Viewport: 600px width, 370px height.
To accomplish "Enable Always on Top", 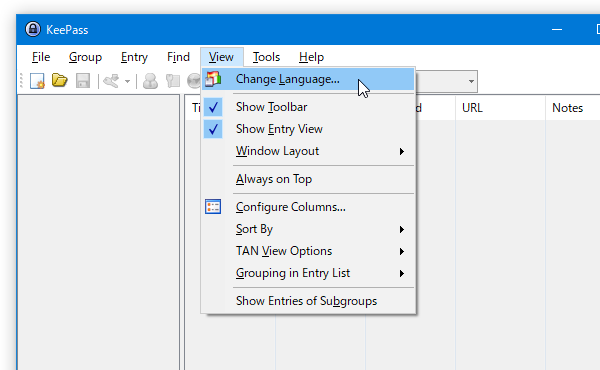I will click(x=308, y=179).
